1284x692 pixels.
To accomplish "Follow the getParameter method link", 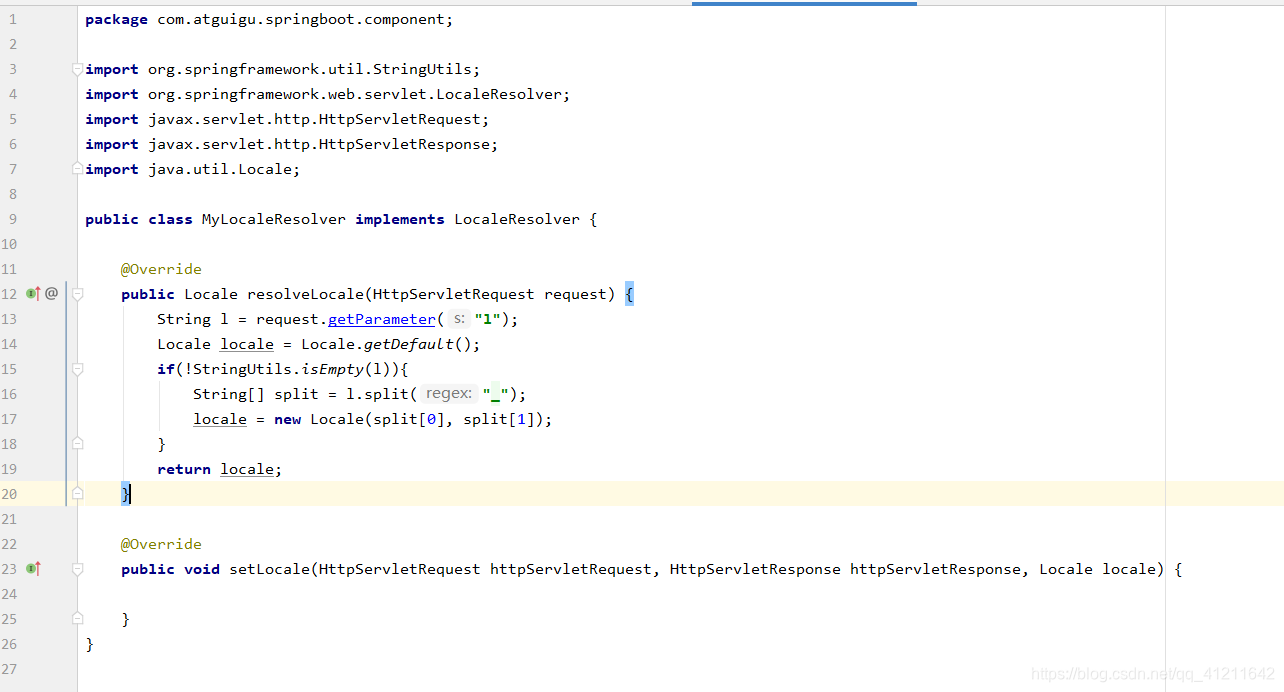I will tap(382, 319).
